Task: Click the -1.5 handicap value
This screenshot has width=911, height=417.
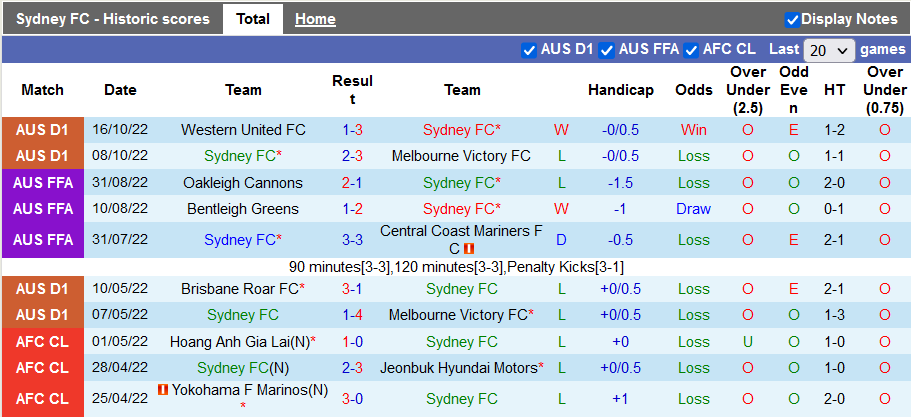Action: pos(621,183)
